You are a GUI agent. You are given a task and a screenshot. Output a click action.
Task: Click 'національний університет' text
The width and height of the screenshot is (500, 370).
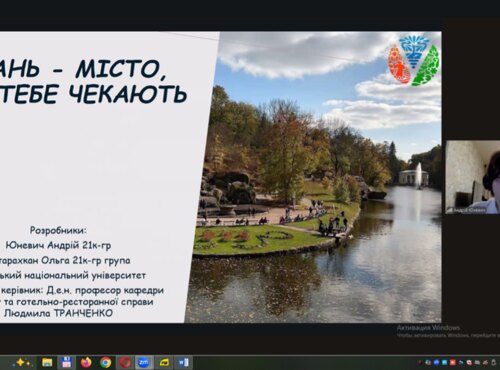pos(84,276)
